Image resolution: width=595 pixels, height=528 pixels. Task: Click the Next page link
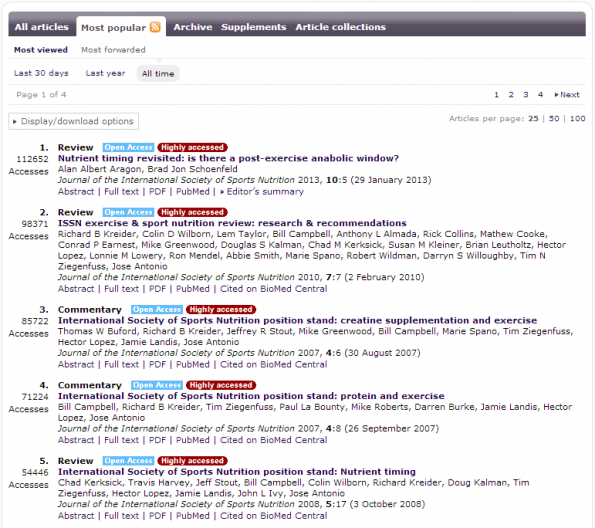[x=567, y=95]
